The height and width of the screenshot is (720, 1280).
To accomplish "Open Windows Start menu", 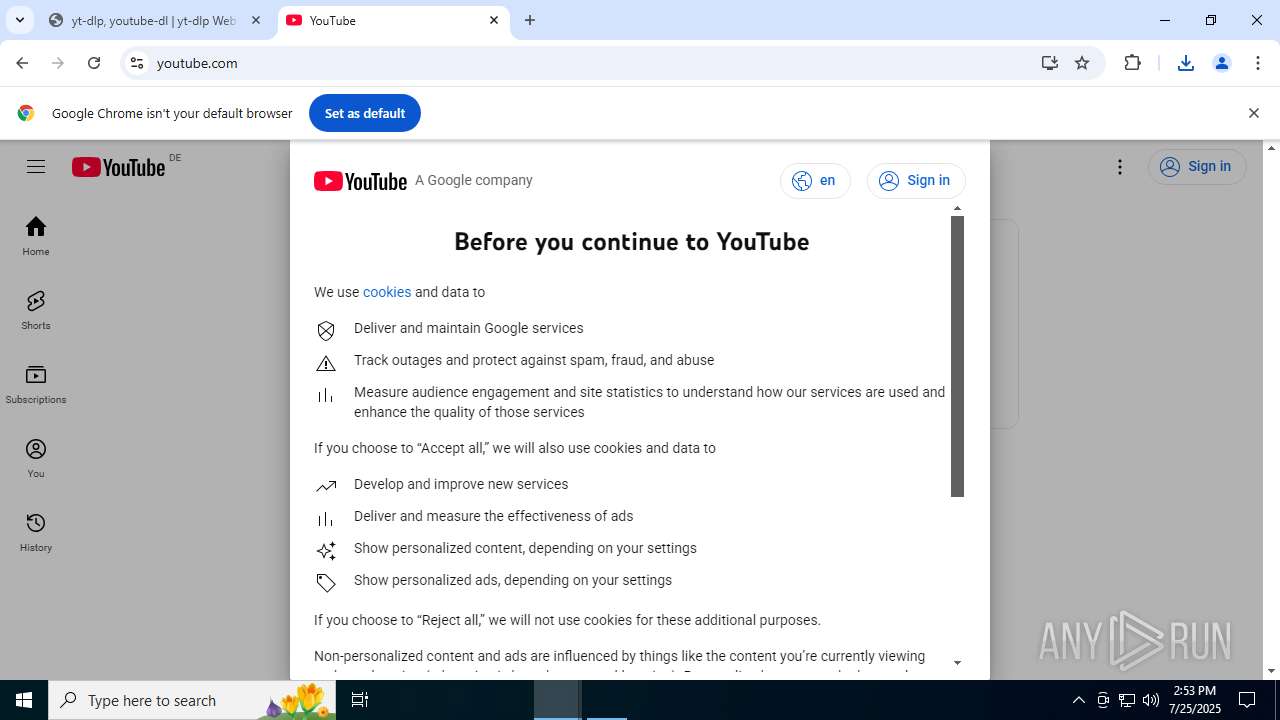I will pyautogui.click(x=24, y=700).
